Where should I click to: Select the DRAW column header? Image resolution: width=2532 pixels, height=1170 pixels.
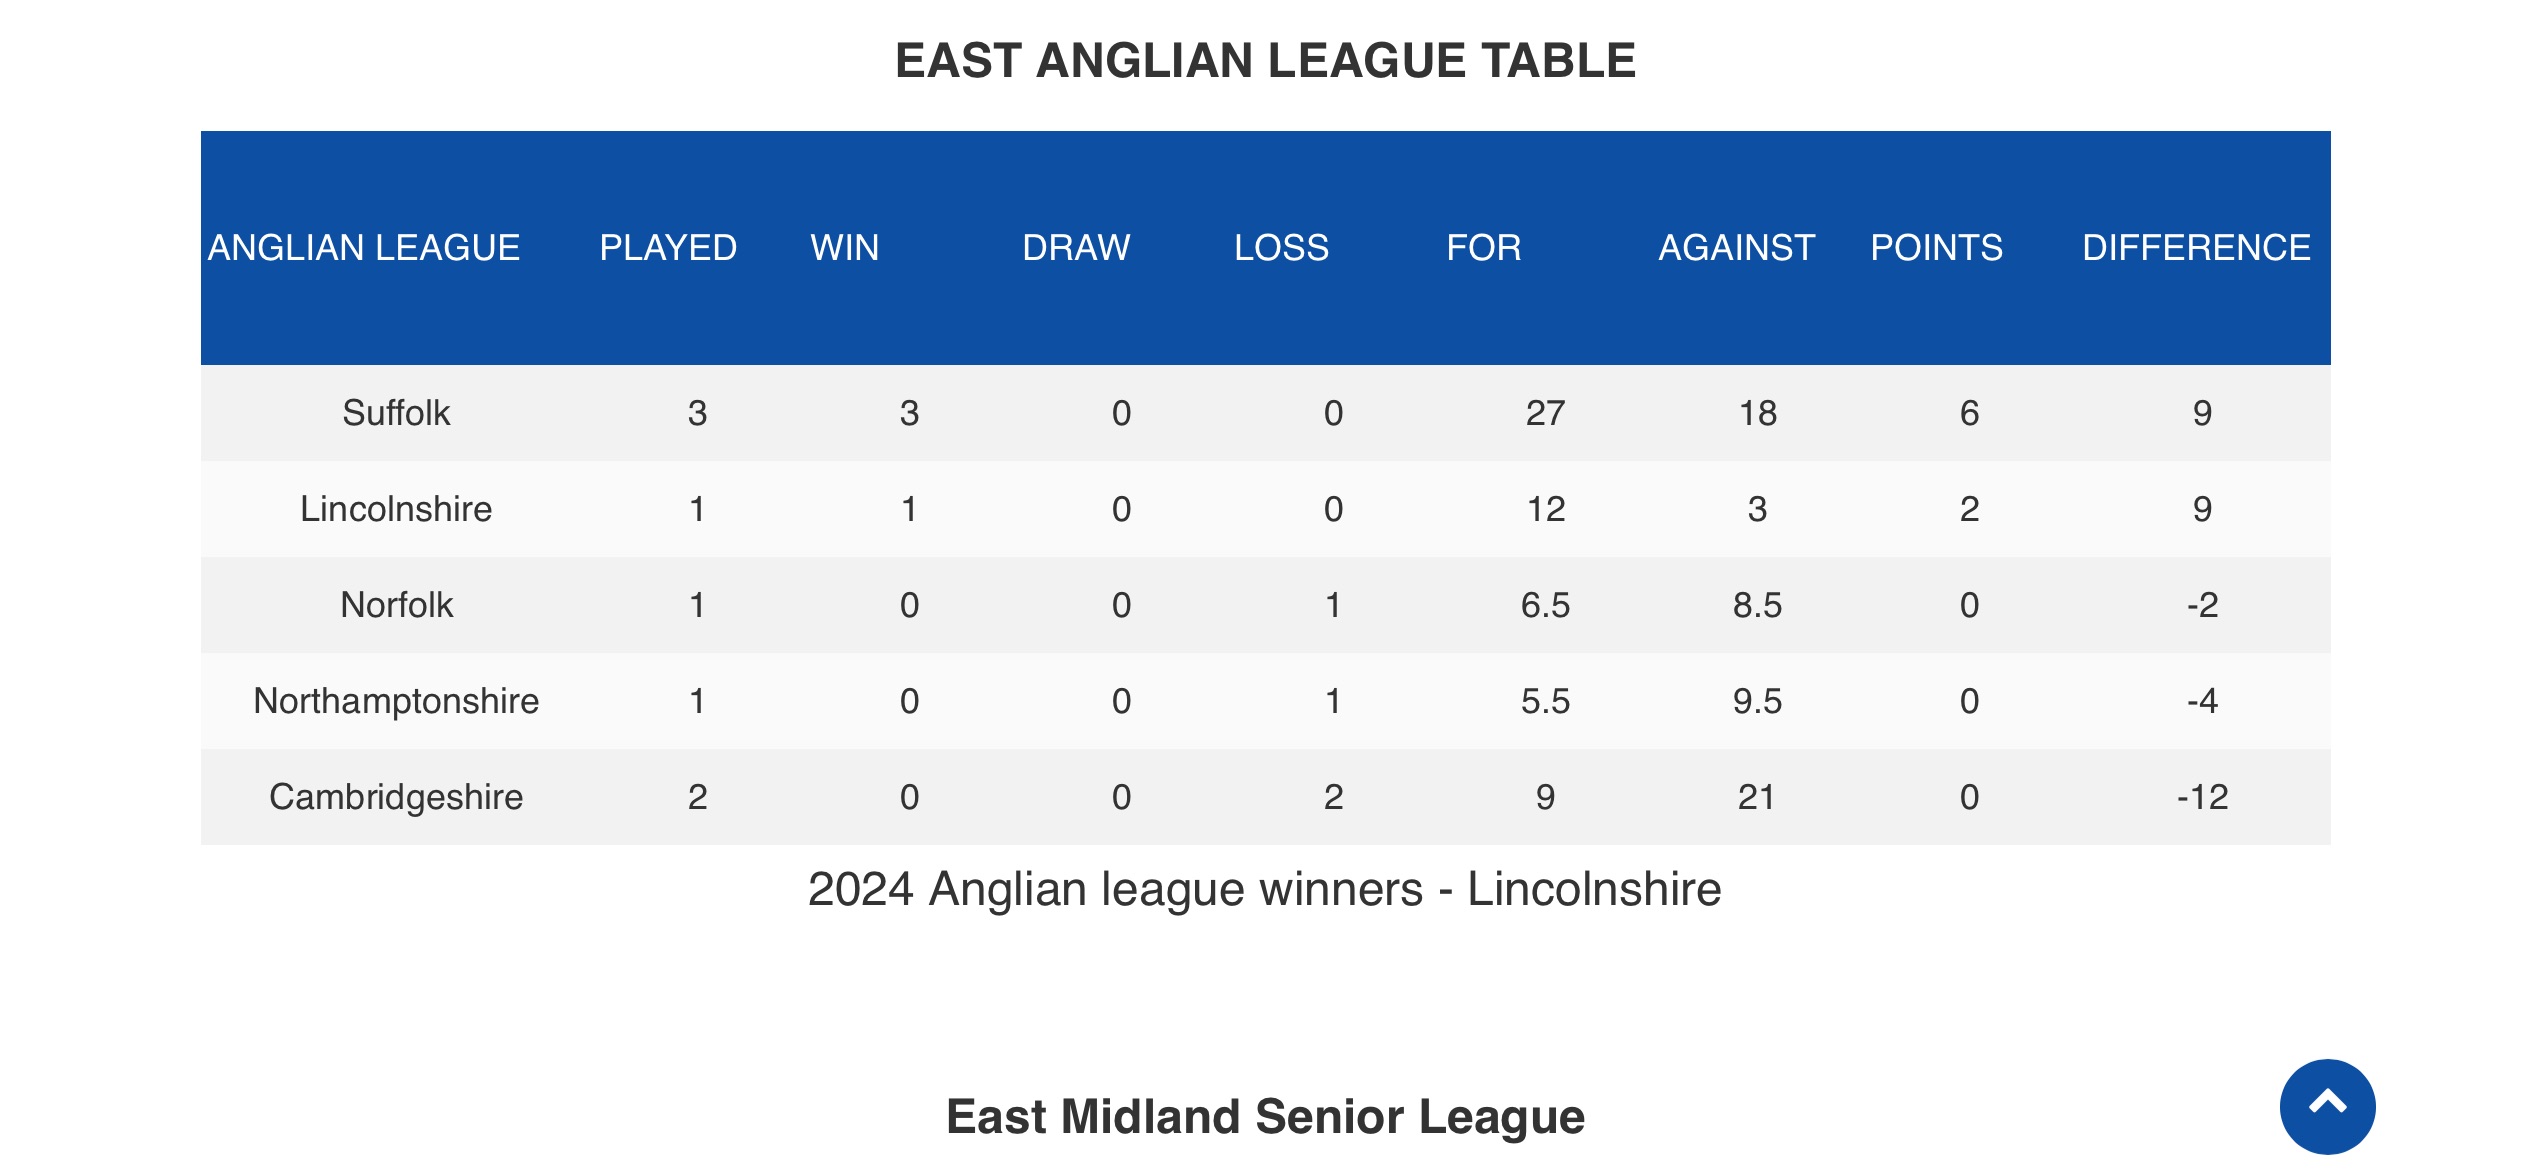[1076, 247]
